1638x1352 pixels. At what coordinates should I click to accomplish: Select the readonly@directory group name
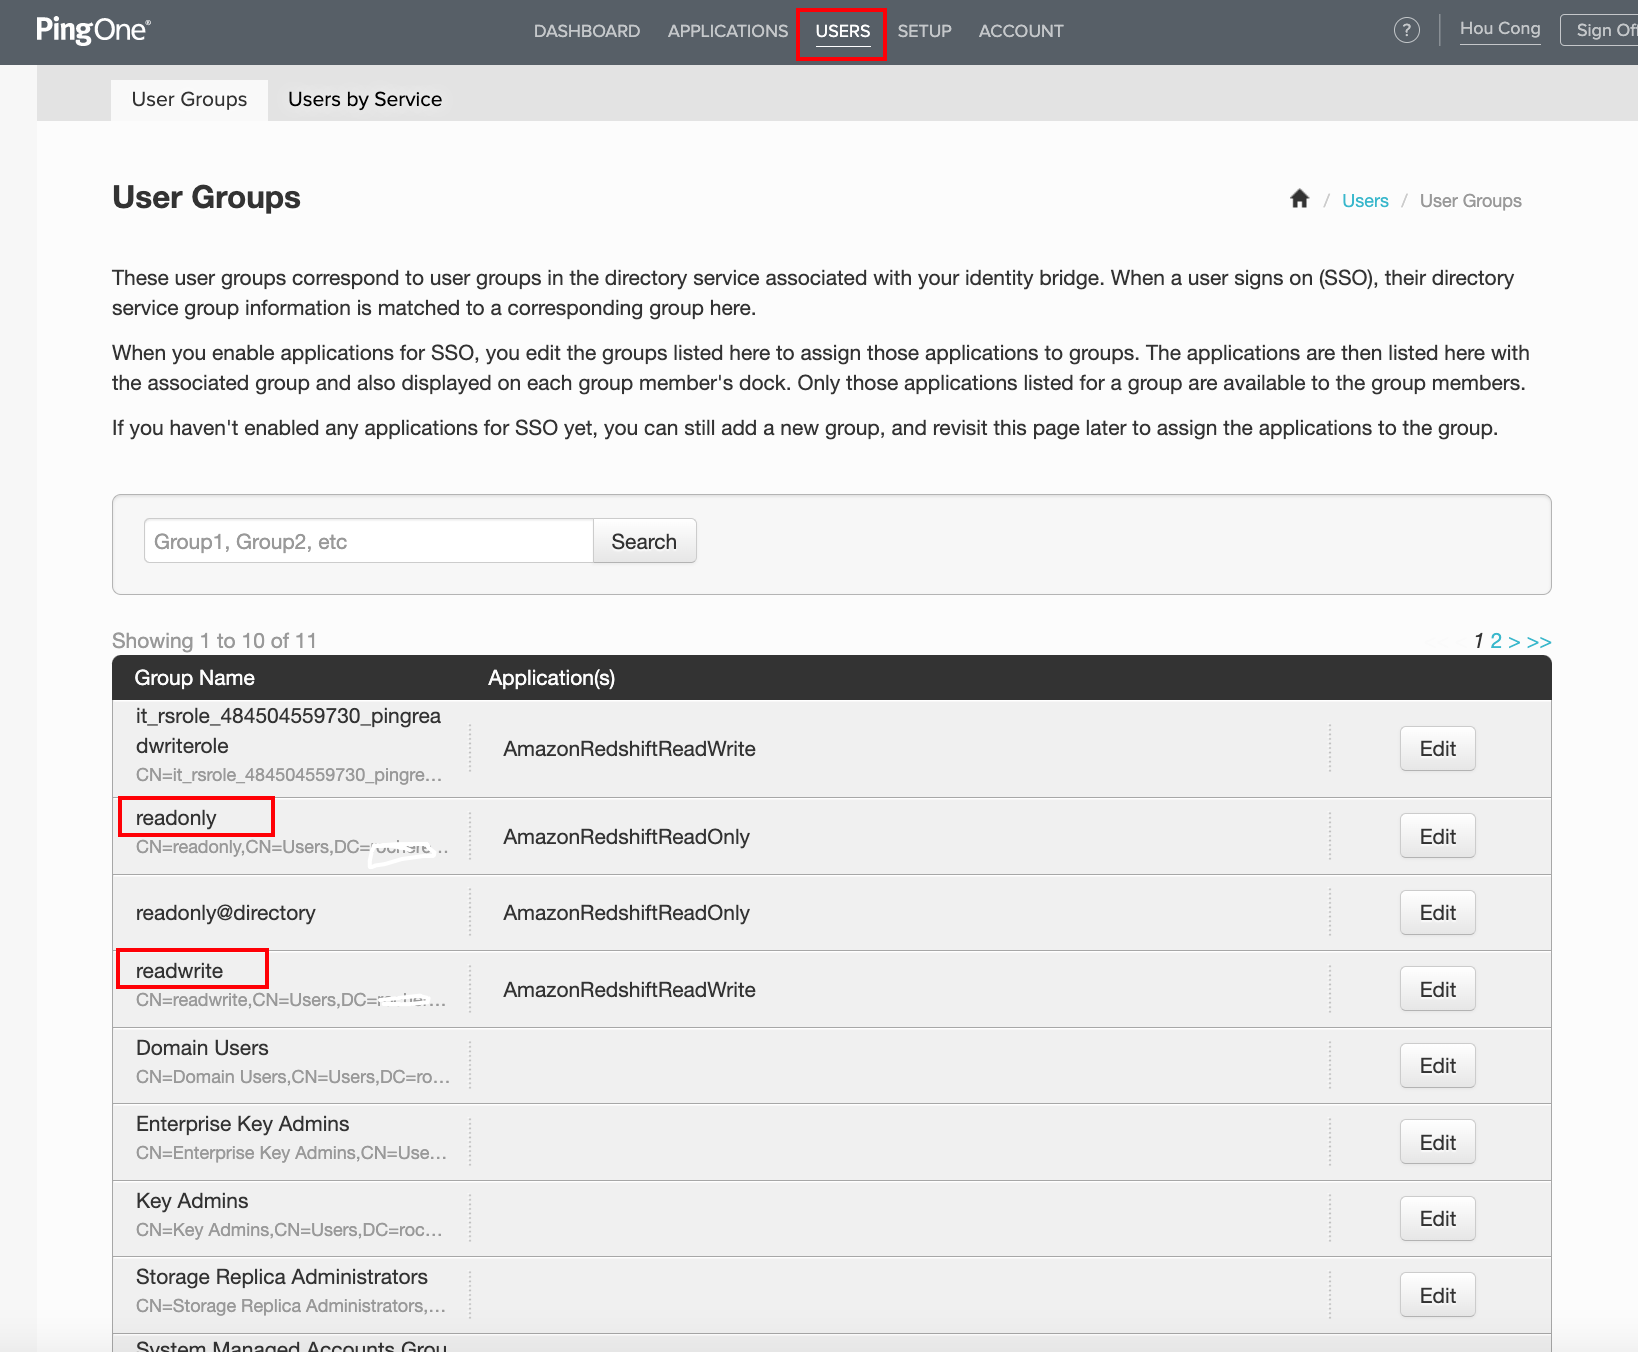[226, 913]
